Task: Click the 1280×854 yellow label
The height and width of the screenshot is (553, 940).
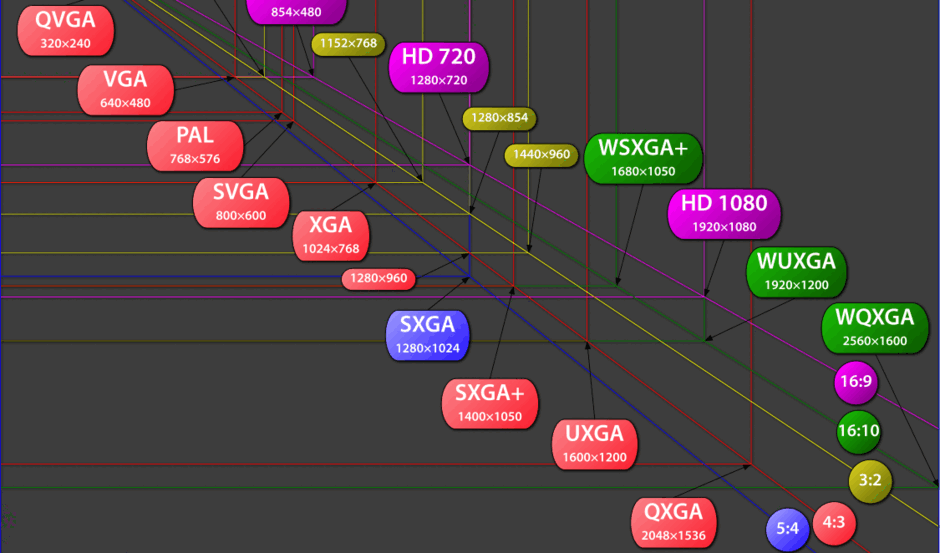Action: [x=499, y=118]
